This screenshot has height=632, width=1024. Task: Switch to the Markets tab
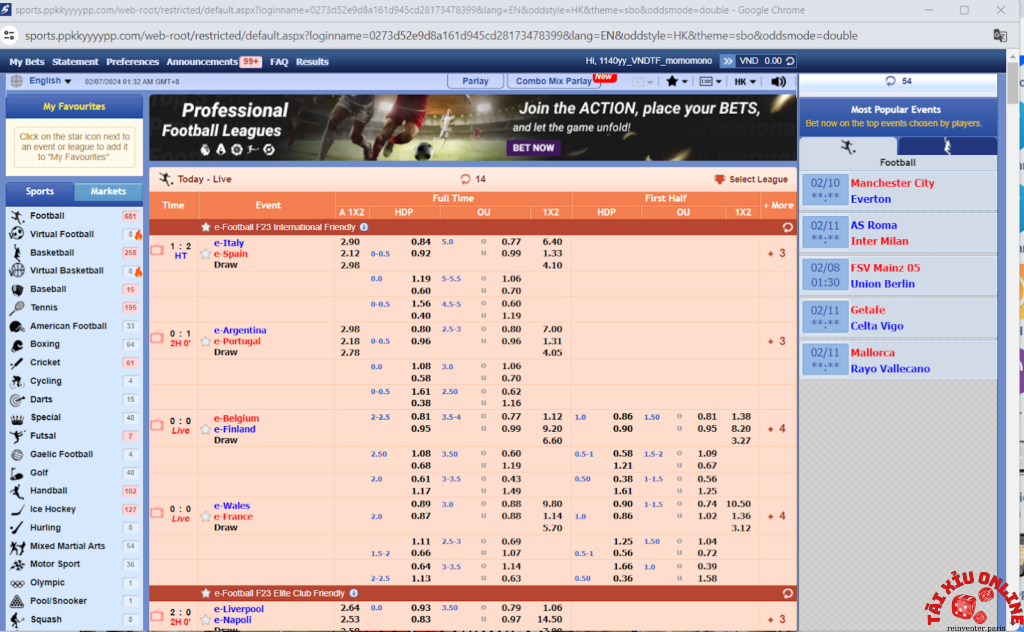108,191
